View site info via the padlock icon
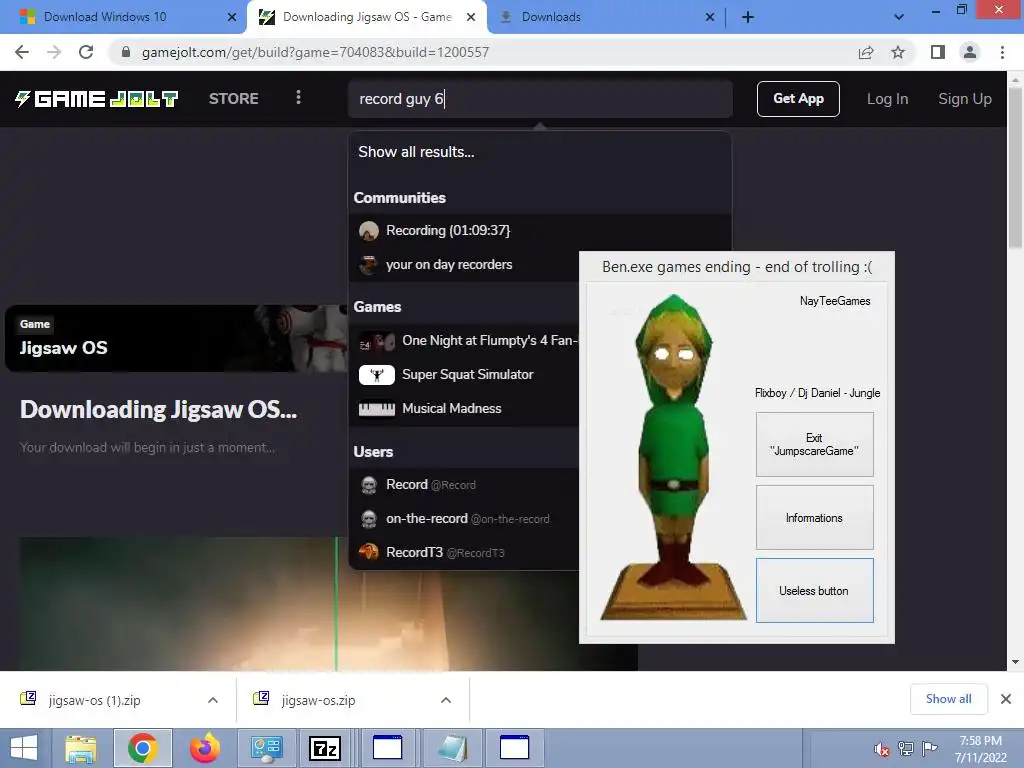1024x768 pixels. (x=126, y=52)
